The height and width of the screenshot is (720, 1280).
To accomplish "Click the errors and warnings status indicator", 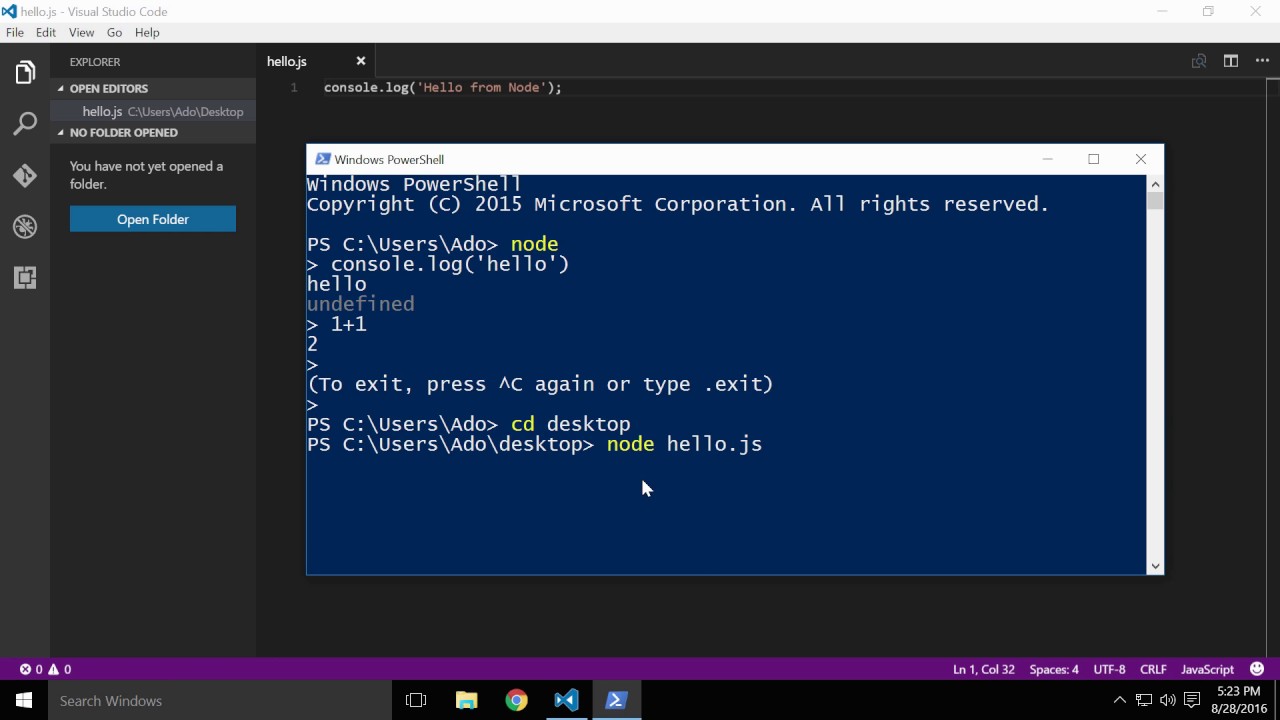I will [x=45, y=669].
